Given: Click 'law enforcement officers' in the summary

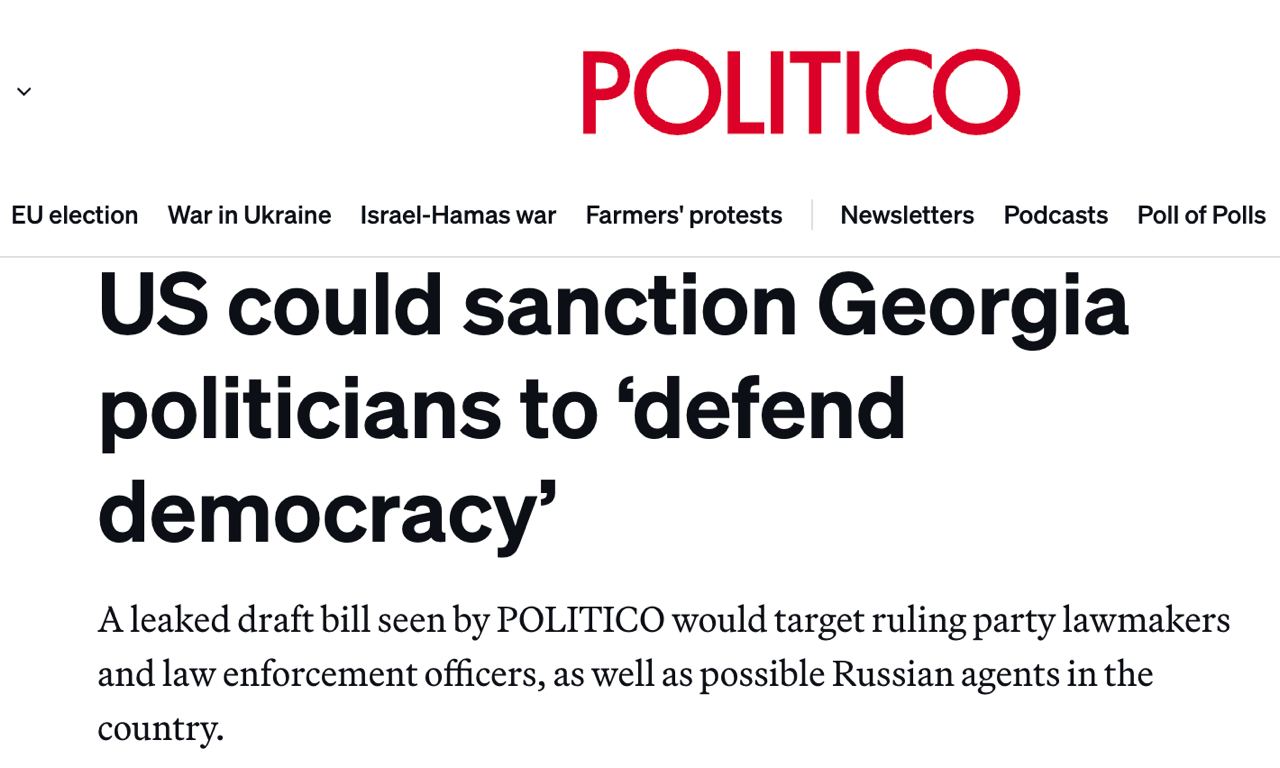Looking at the screenshot, I should (383, 674).
